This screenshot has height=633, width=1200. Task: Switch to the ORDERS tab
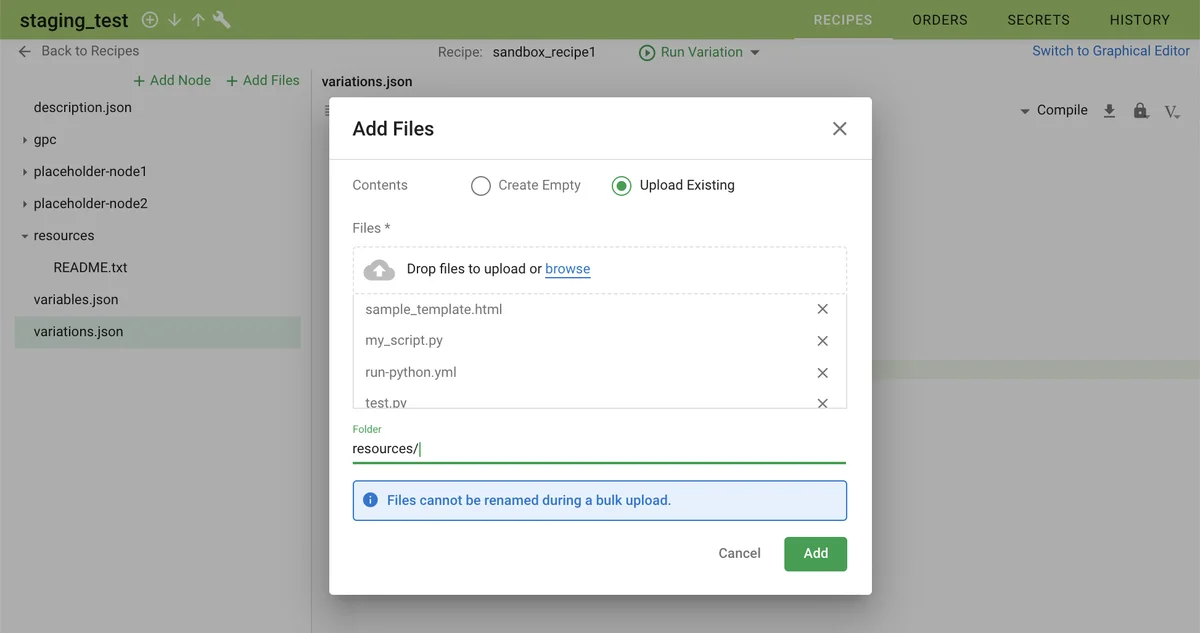(x=938, y=19)
